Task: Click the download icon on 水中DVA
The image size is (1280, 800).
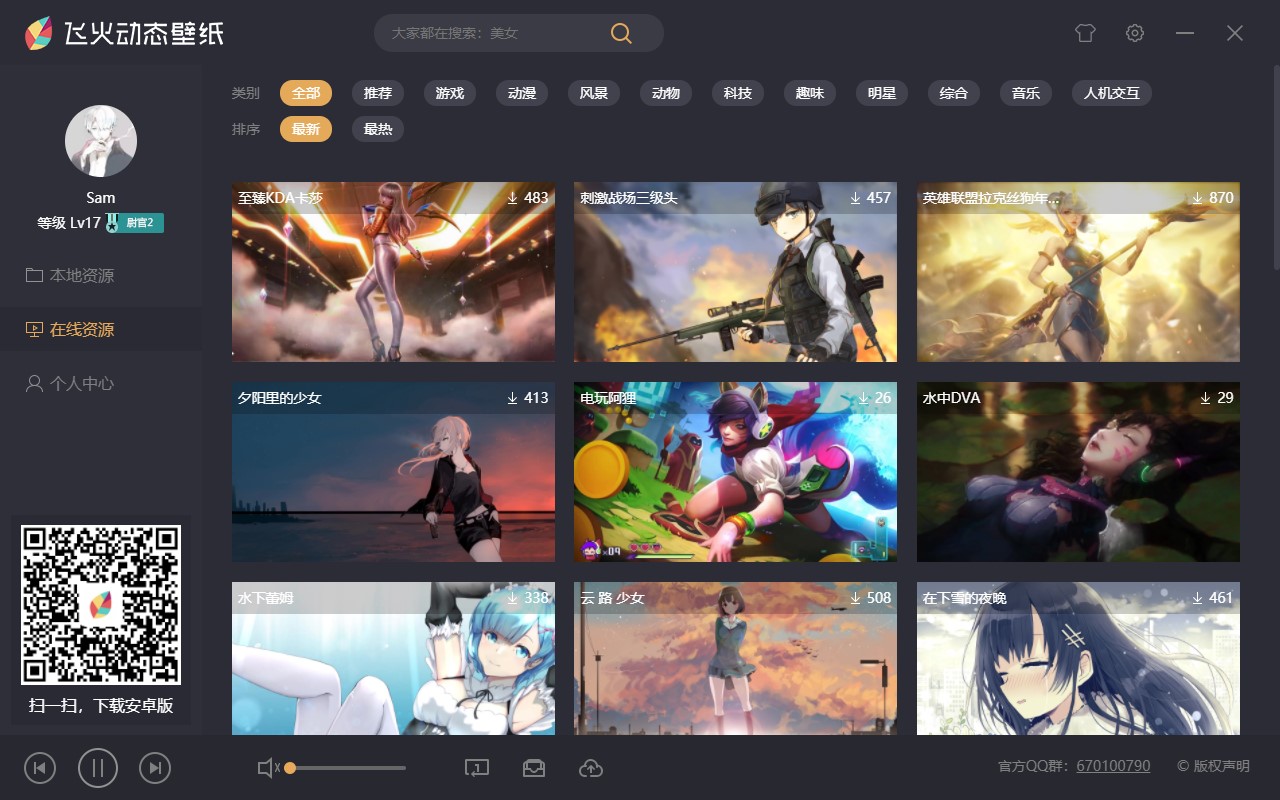Action: click(1206, 398)
